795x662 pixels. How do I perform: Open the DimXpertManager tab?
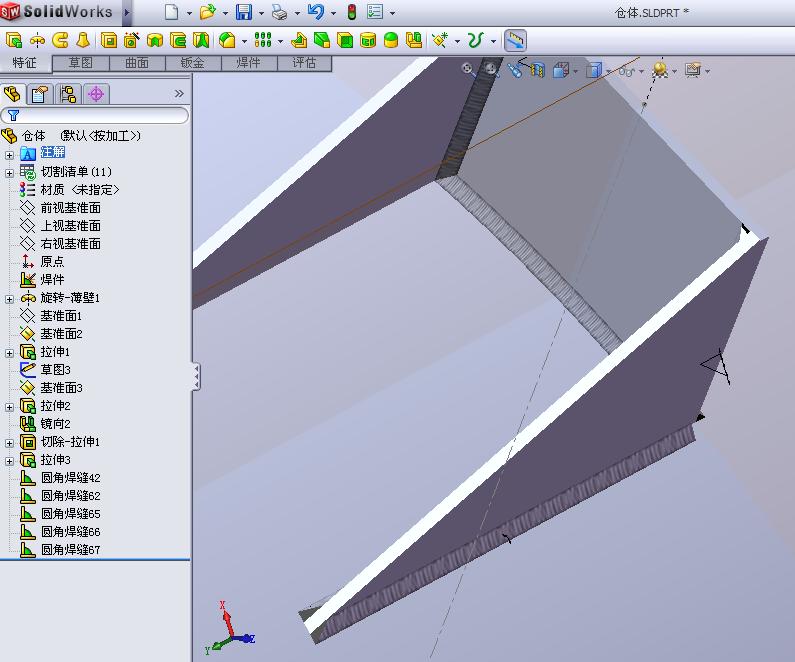click(x=96, y=94)
